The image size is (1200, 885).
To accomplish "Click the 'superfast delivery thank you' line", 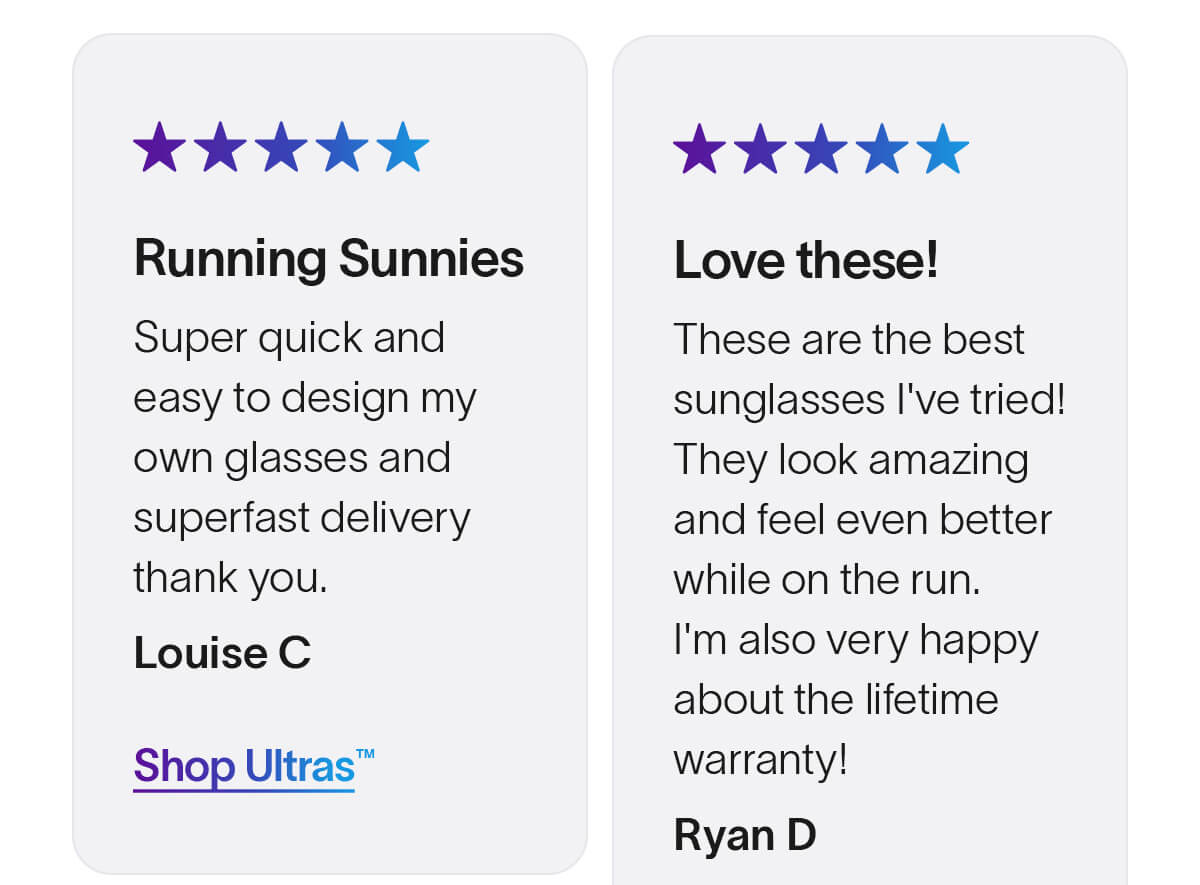I will [x=302, y=548].
